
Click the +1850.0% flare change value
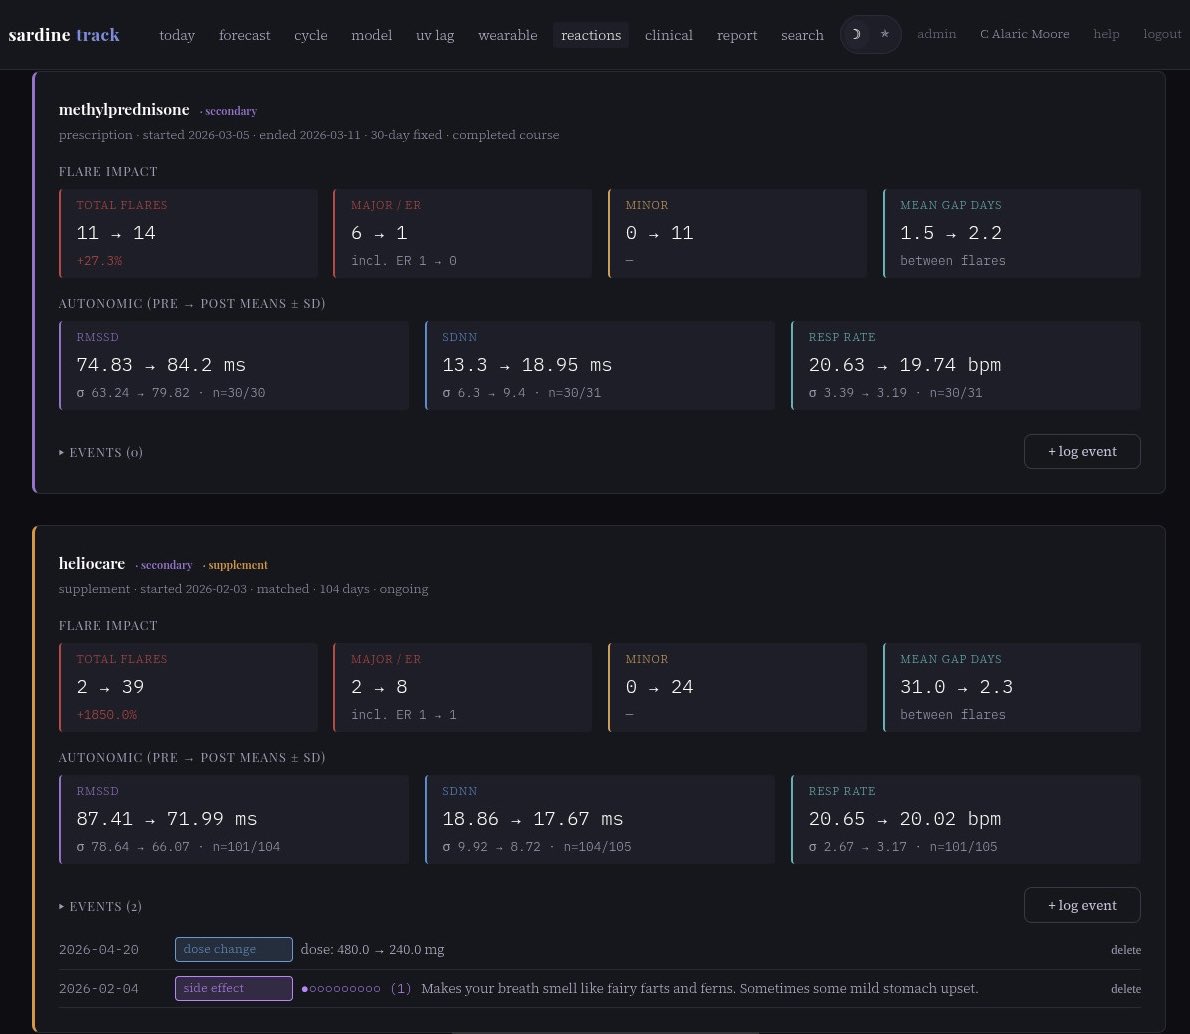[x=107, y=714]
